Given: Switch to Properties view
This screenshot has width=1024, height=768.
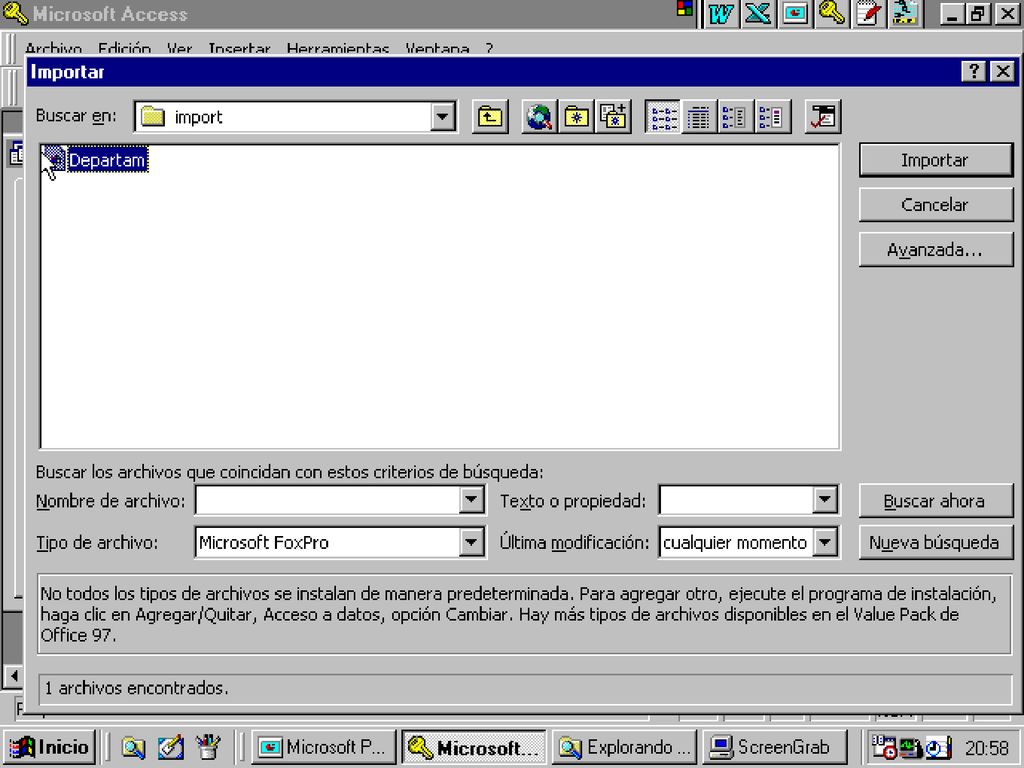Looking at the screenshot, I should 735,117.
